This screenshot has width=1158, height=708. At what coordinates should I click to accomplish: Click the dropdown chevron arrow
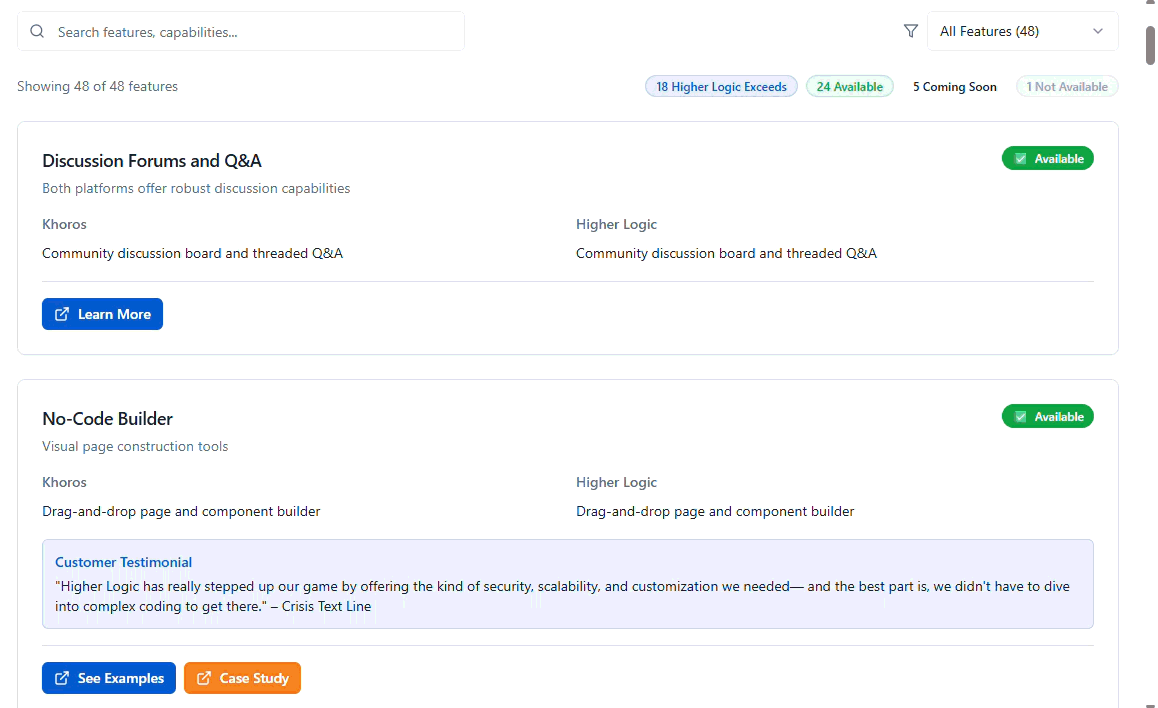1098,32
